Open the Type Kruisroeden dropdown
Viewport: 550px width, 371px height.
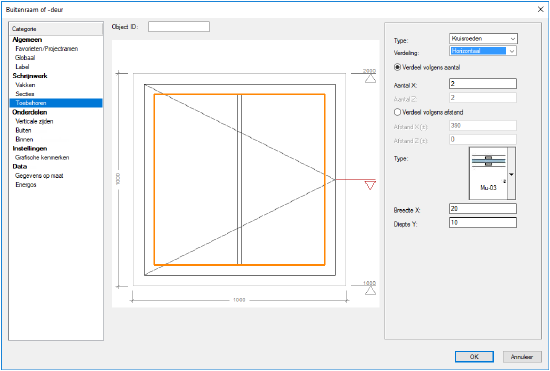point(483,39)
